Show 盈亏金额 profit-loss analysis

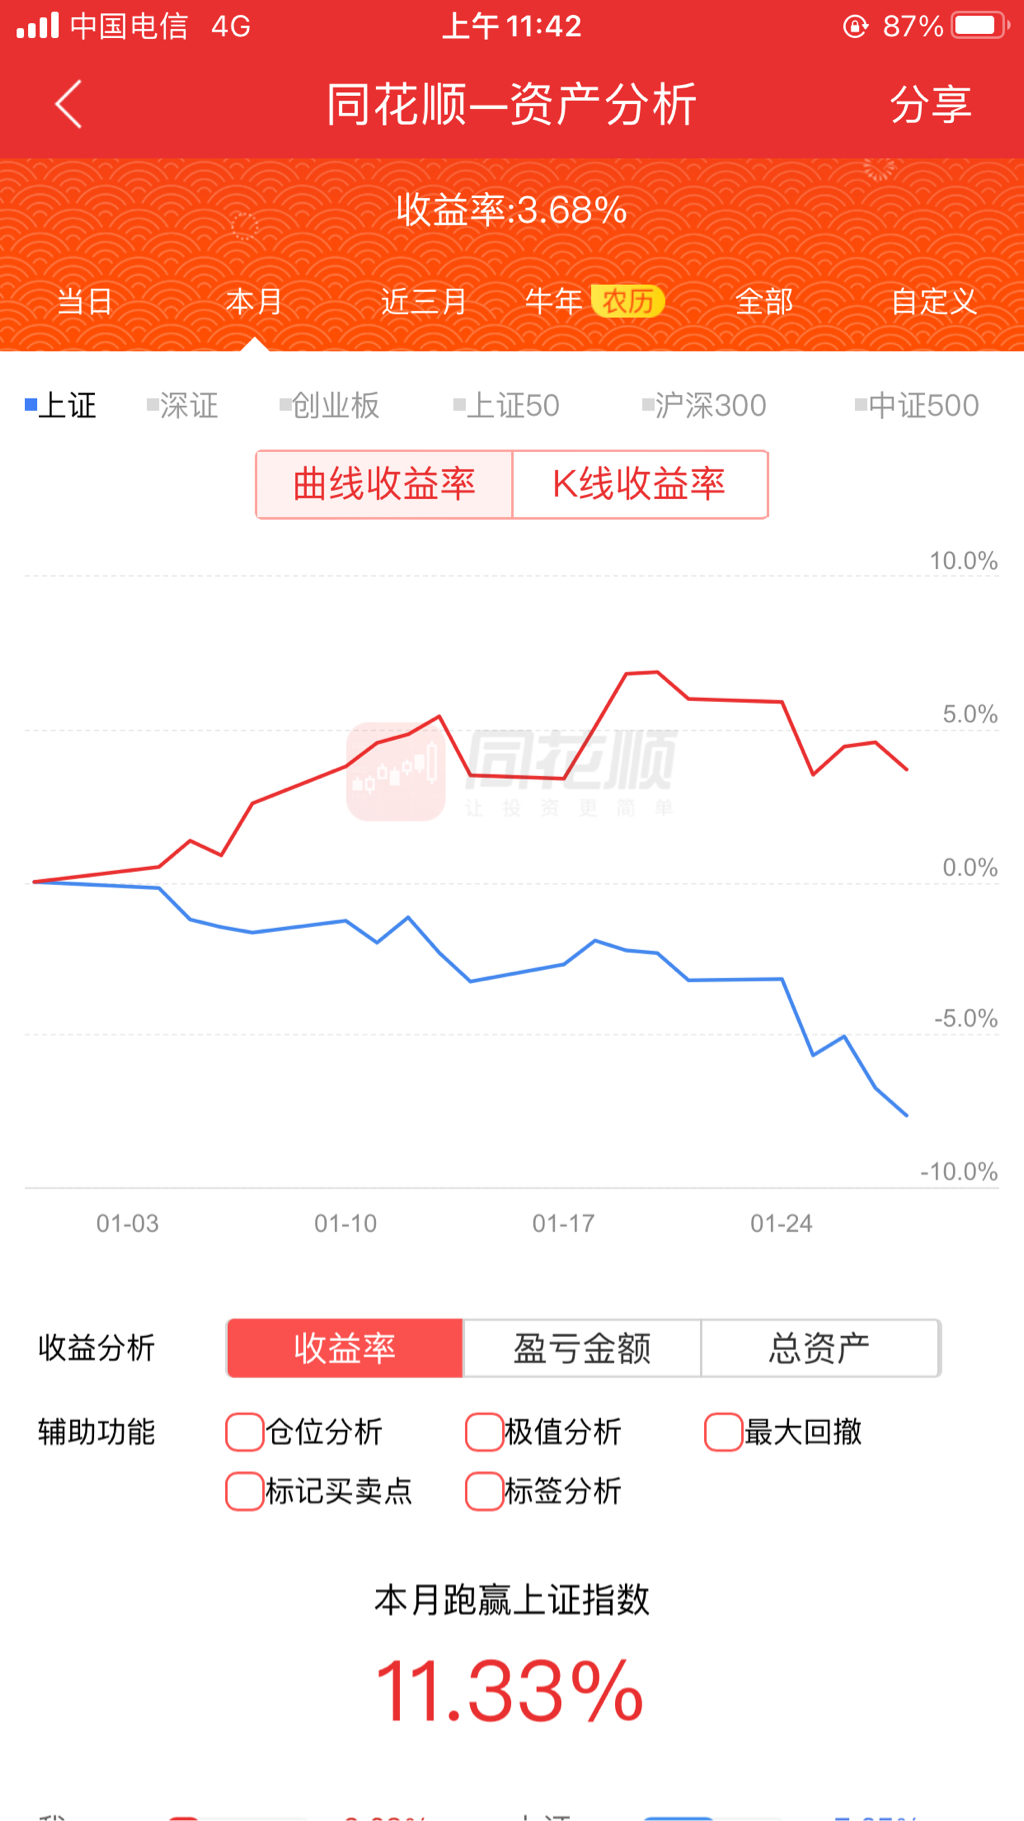(582, 1348)
